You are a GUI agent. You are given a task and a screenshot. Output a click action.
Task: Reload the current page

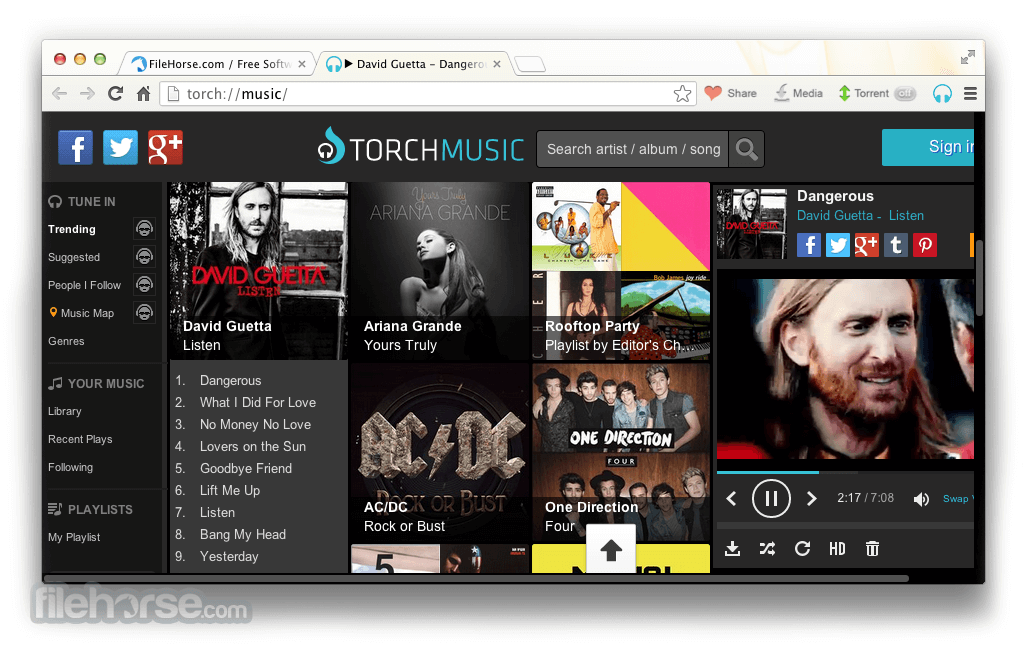coord(116,93)
